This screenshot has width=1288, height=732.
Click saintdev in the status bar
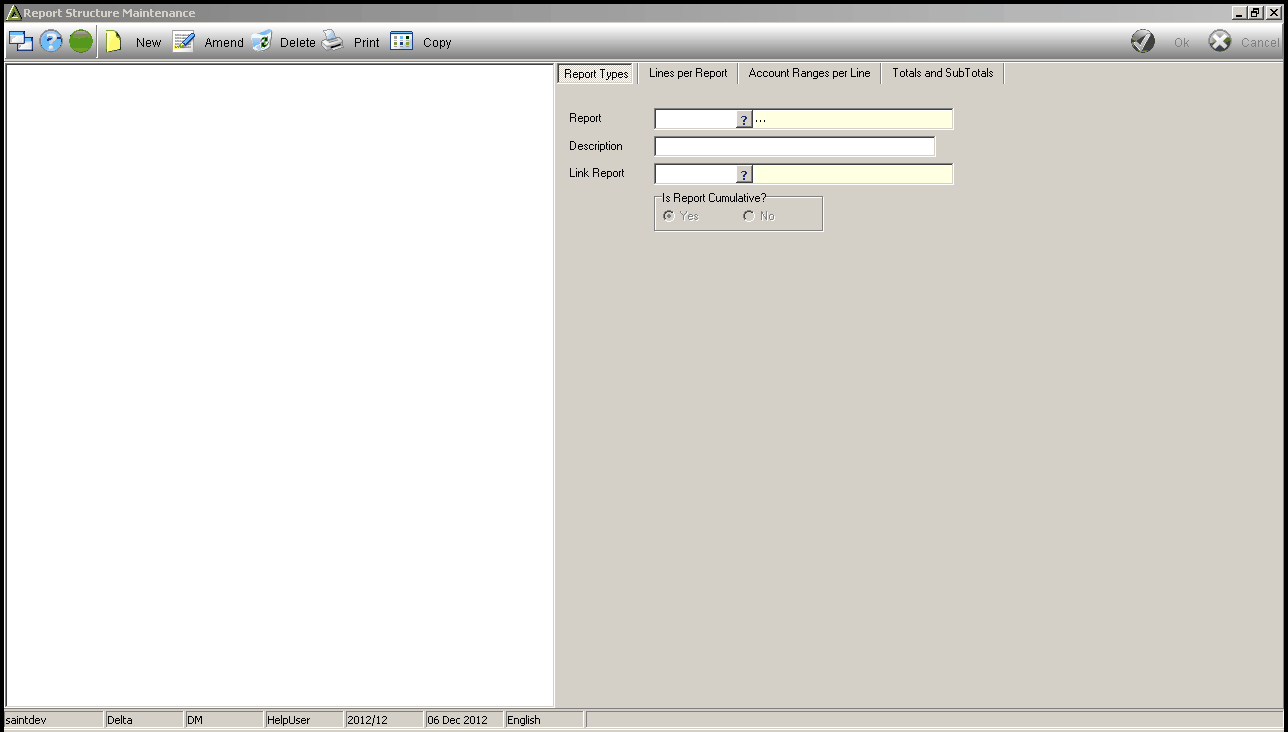click(52, 720)
